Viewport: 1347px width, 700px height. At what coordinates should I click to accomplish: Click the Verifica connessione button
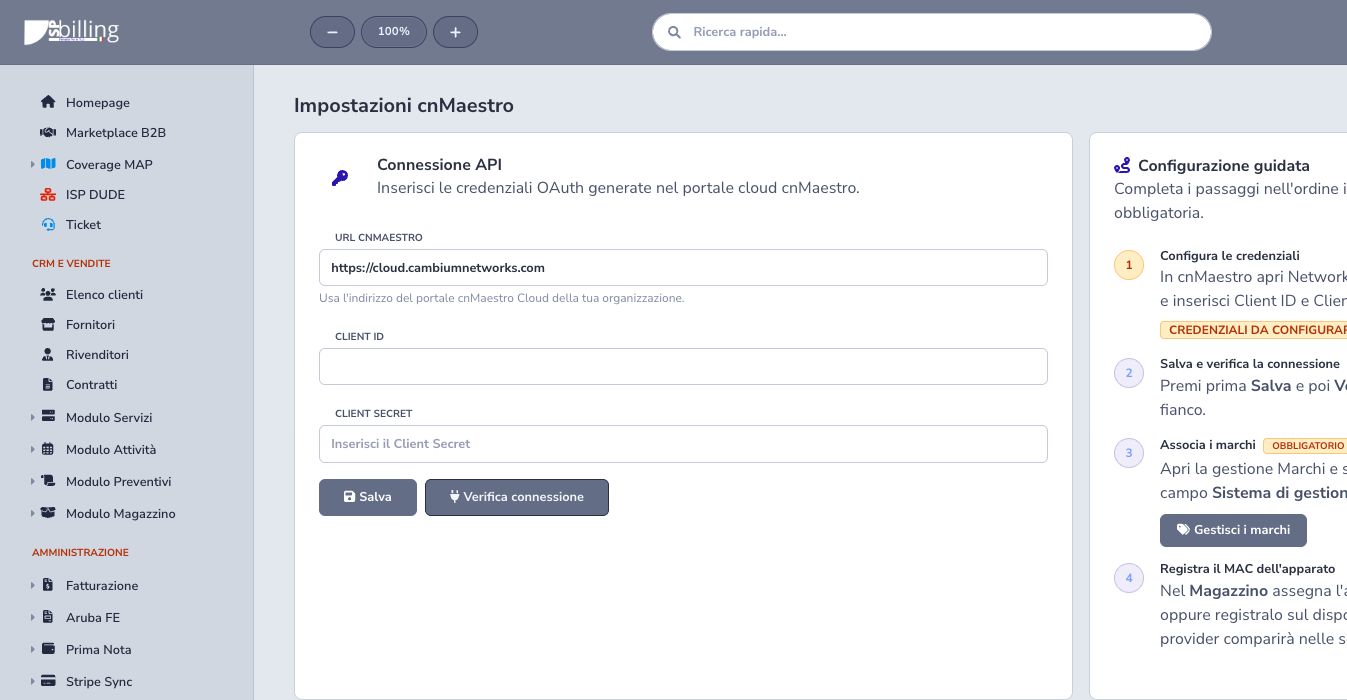tap(517, 497)
